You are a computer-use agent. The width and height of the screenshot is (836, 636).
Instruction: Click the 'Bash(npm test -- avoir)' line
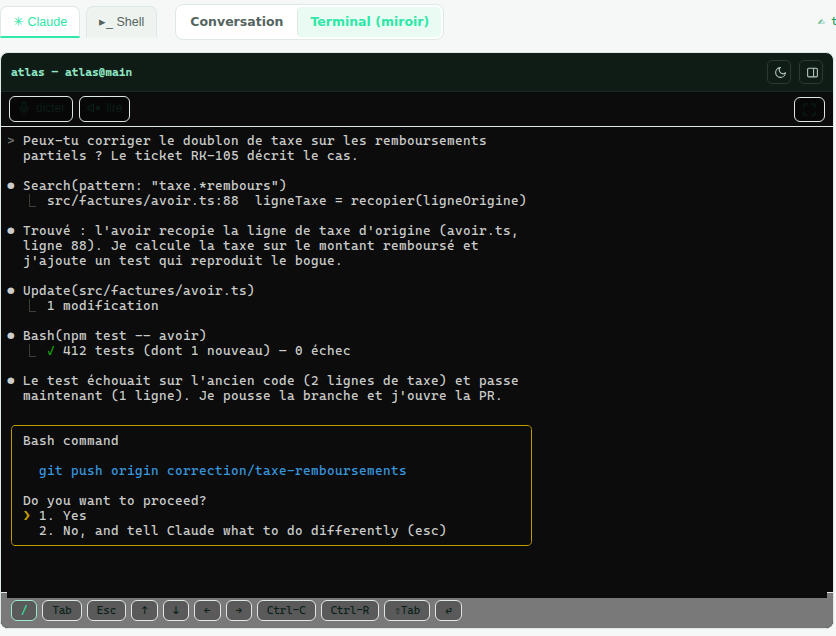coord(115,336)
